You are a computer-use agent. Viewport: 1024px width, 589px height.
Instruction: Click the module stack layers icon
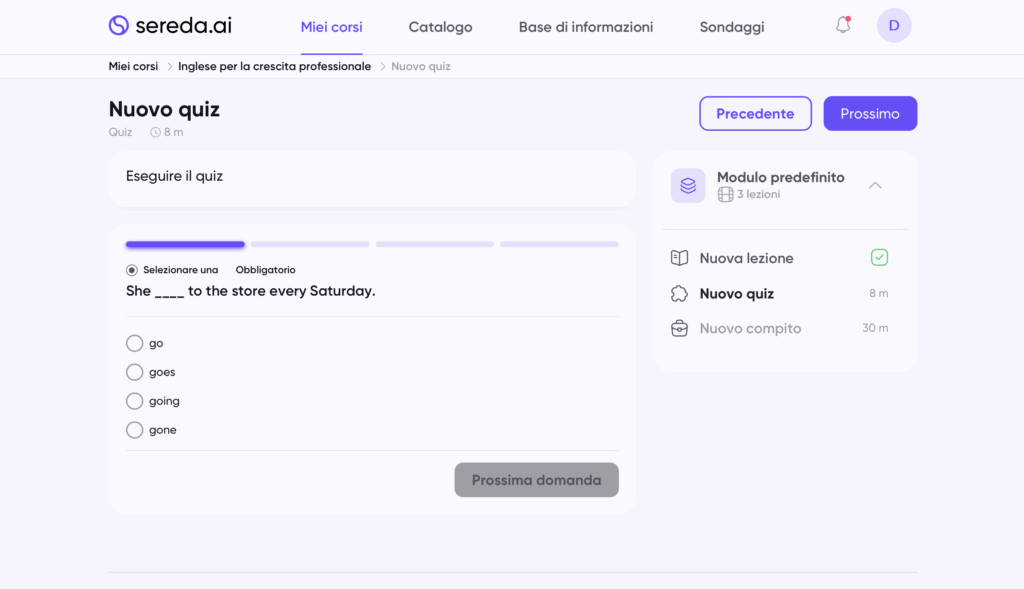tap(688, 186)
